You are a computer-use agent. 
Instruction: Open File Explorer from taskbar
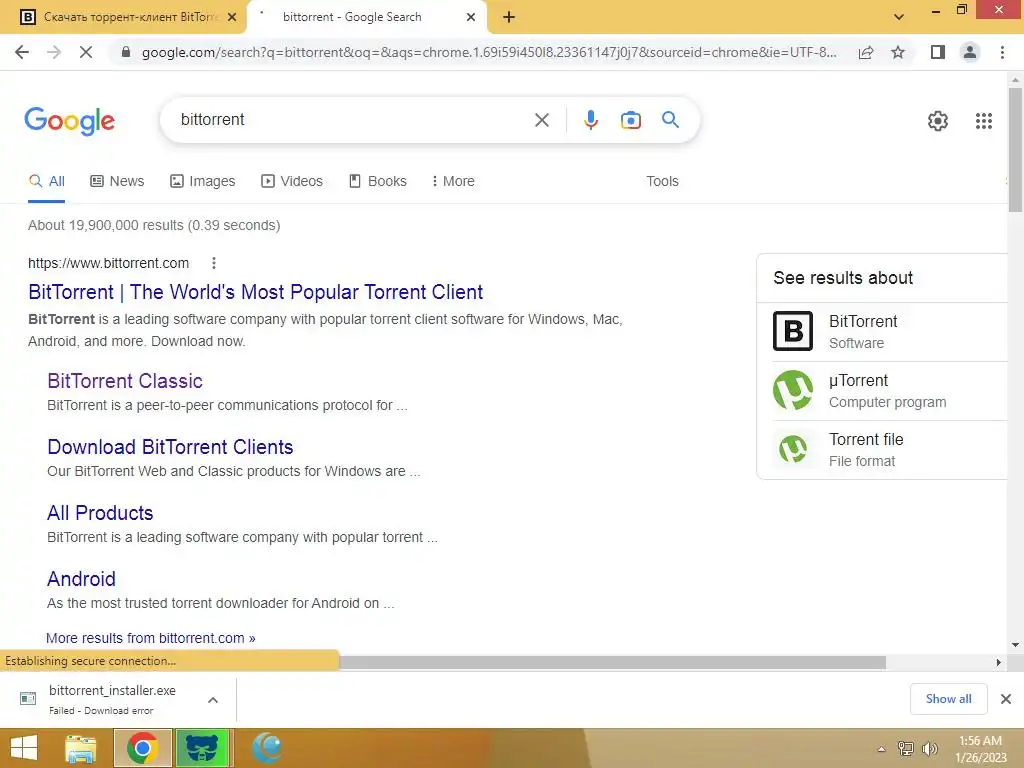tap(81, 748)
